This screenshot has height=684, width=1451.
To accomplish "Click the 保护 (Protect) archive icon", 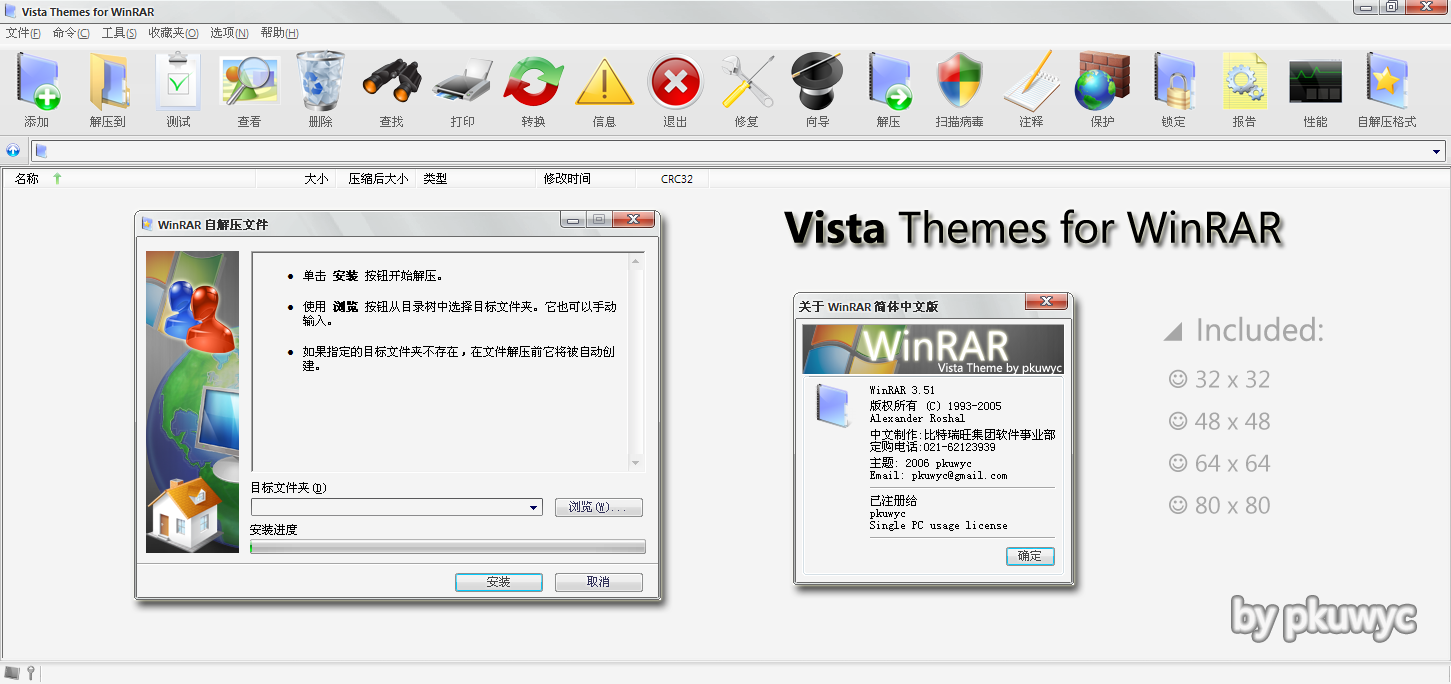I will tap(1102, 90).
